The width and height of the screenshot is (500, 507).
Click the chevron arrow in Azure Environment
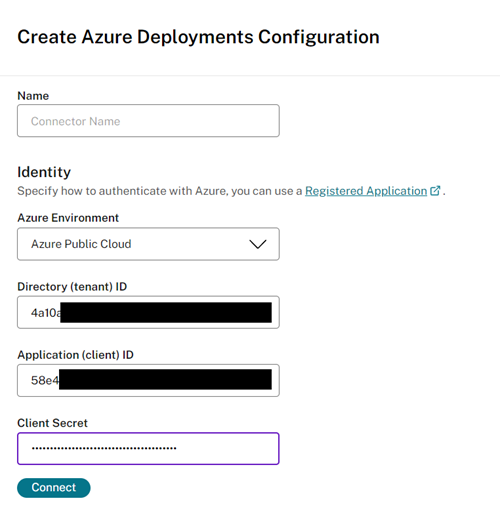[258, 244]
